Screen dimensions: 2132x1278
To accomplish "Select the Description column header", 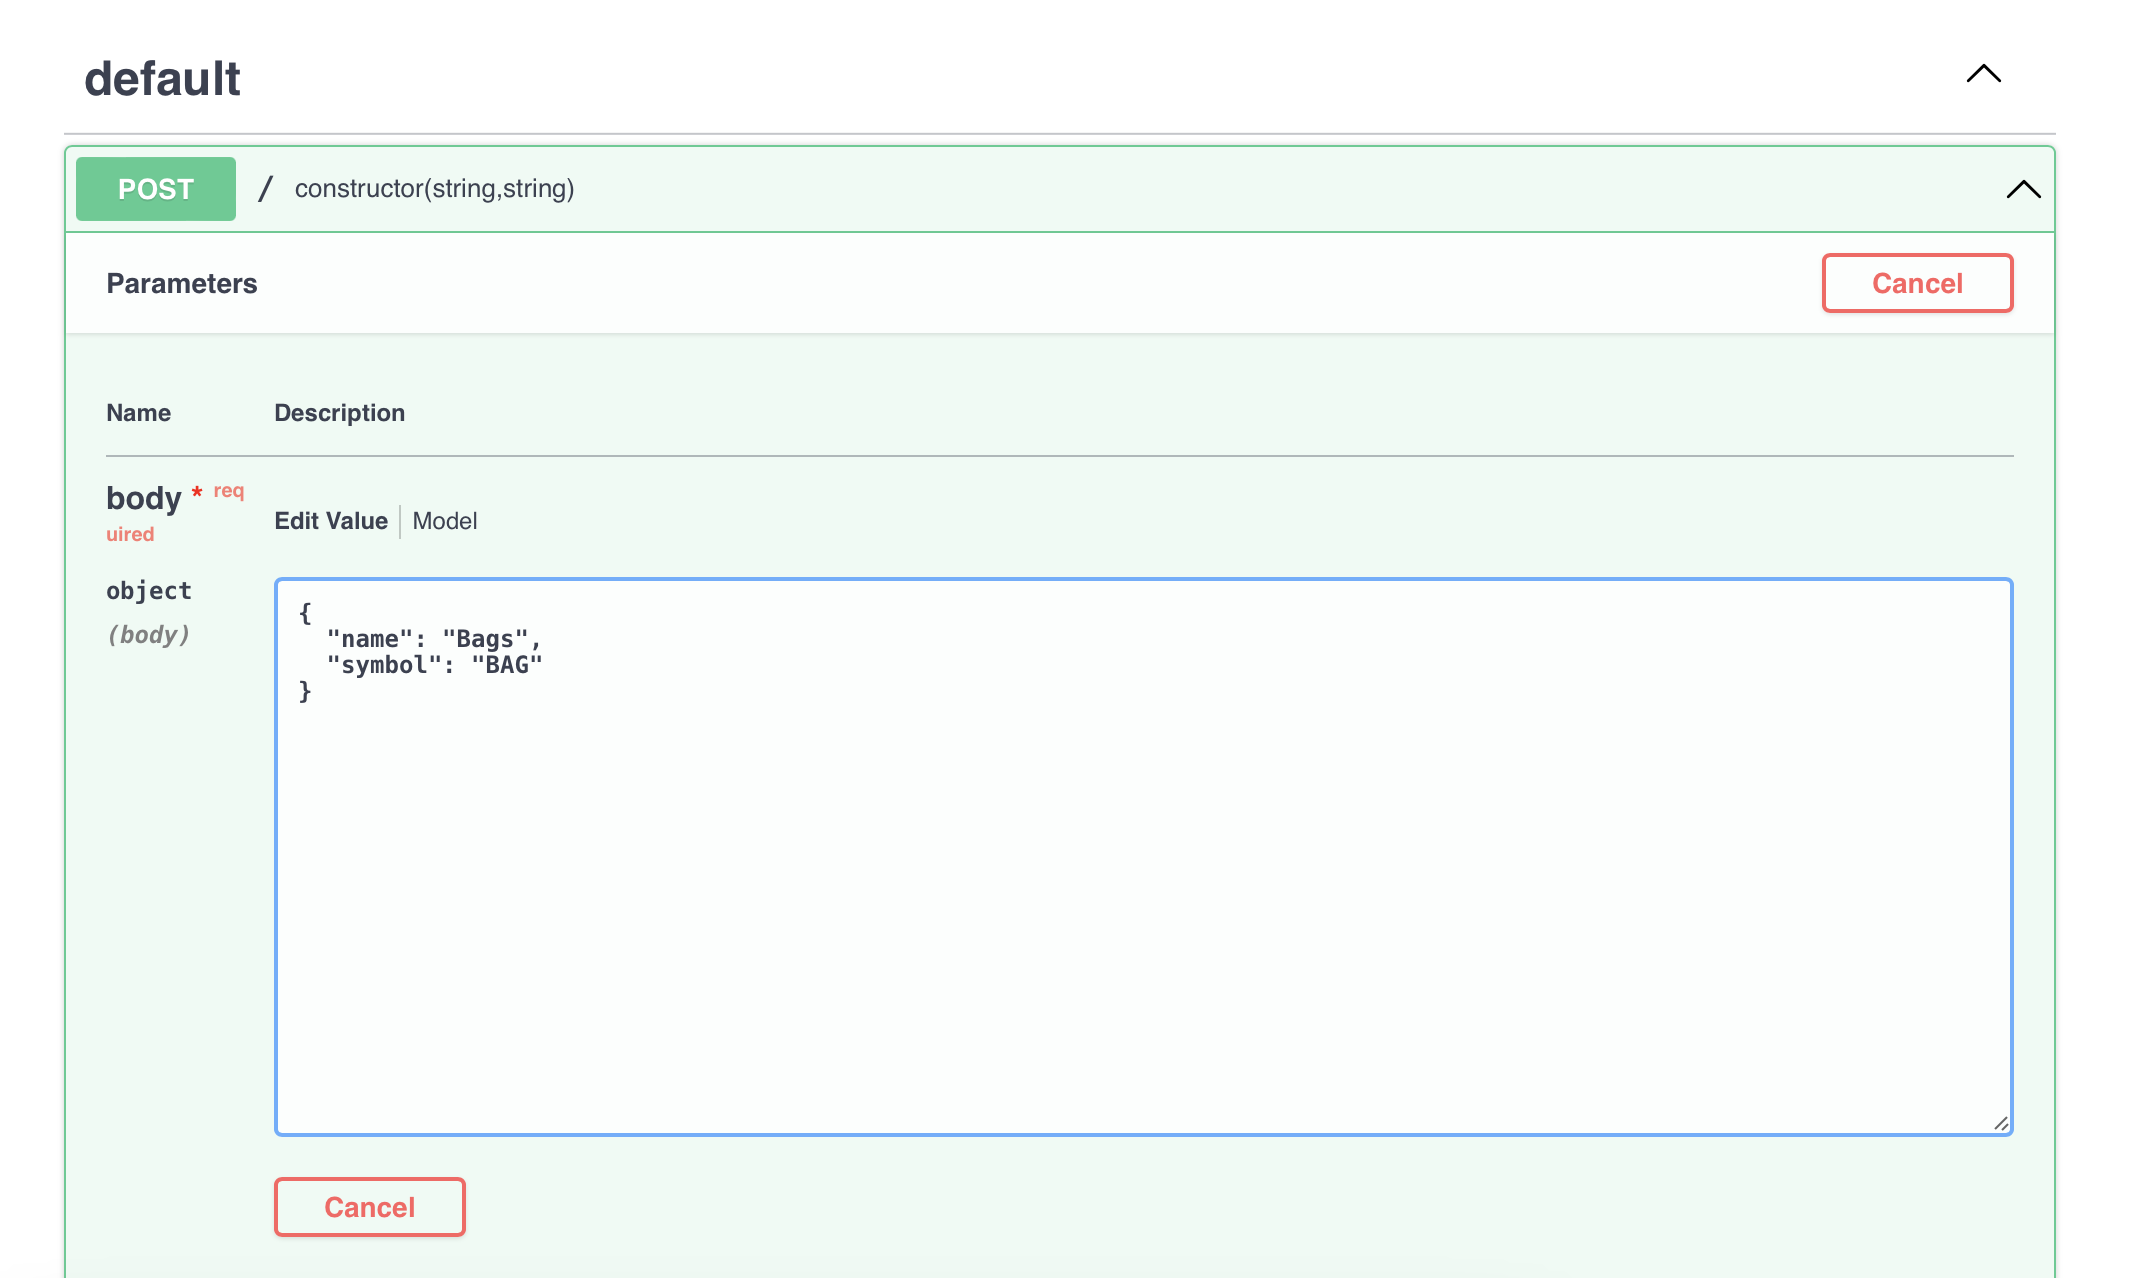I will coord(340,413).
